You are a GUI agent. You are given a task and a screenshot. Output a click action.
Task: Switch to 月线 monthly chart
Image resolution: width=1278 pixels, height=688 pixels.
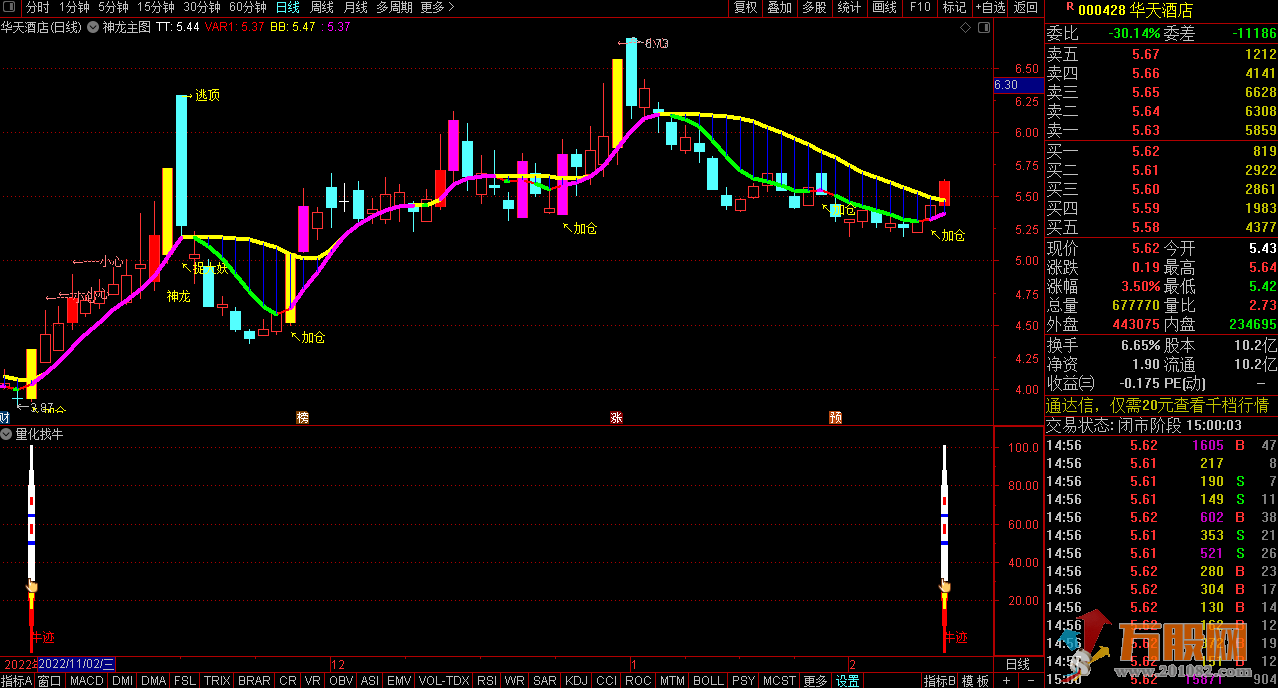pyautogui.click(x=355, y=8)
